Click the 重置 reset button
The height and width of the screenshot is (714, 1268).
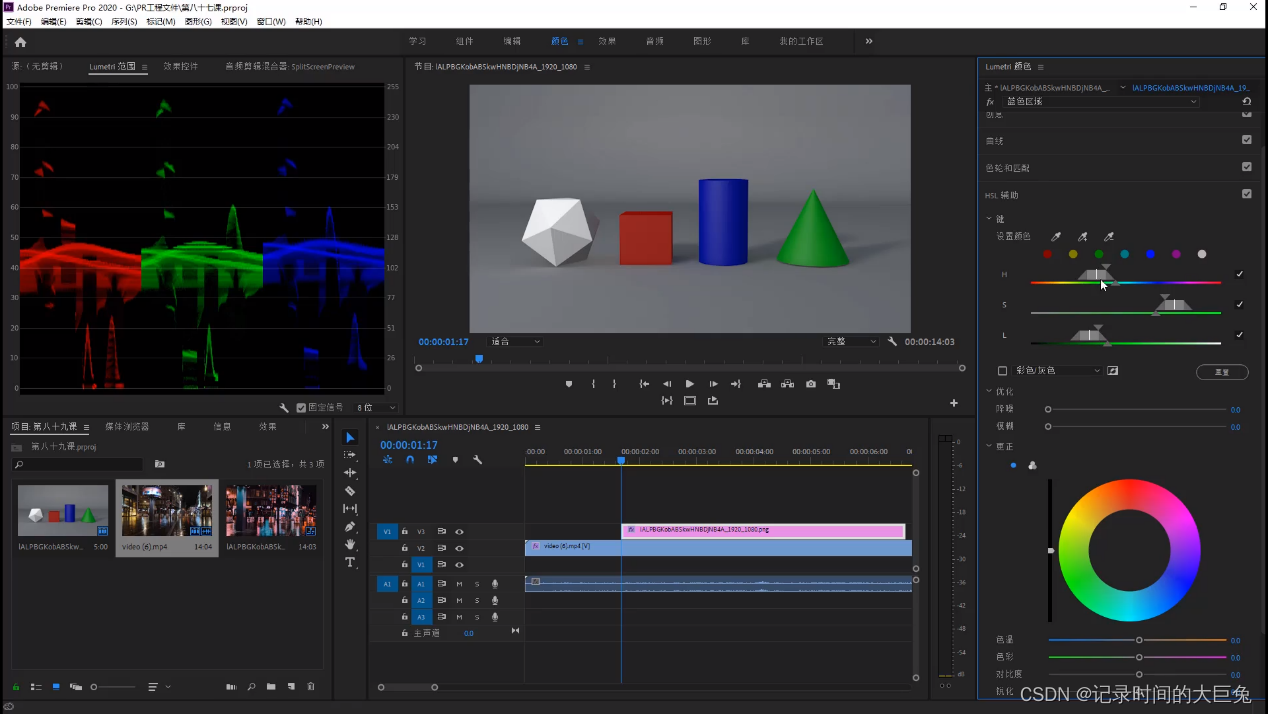pyautogui.click(x=1221, y=372)
